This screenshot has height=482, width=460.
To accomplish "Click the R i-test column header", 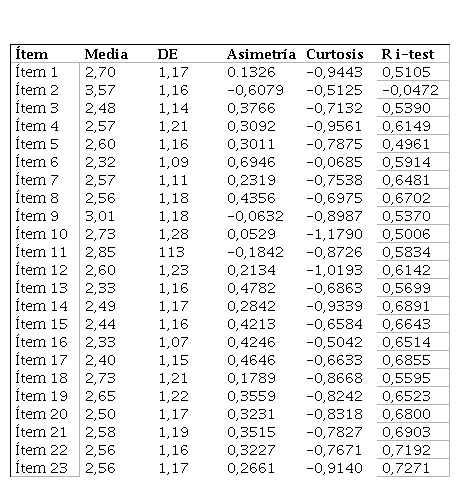I will point(408,54).
